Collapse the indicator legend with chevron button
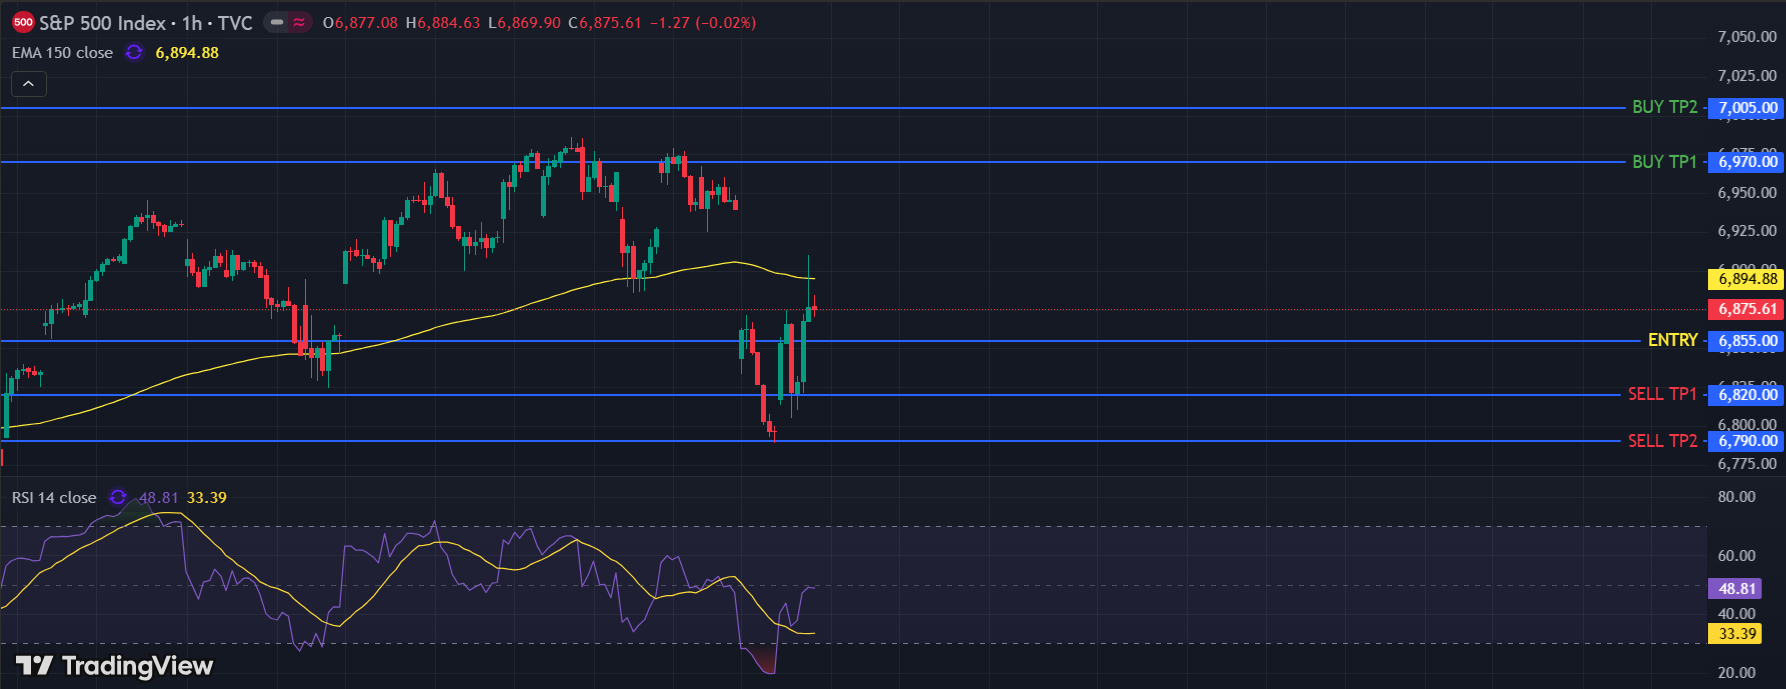Screen dimensions: 1786x689 coord(29,84)
